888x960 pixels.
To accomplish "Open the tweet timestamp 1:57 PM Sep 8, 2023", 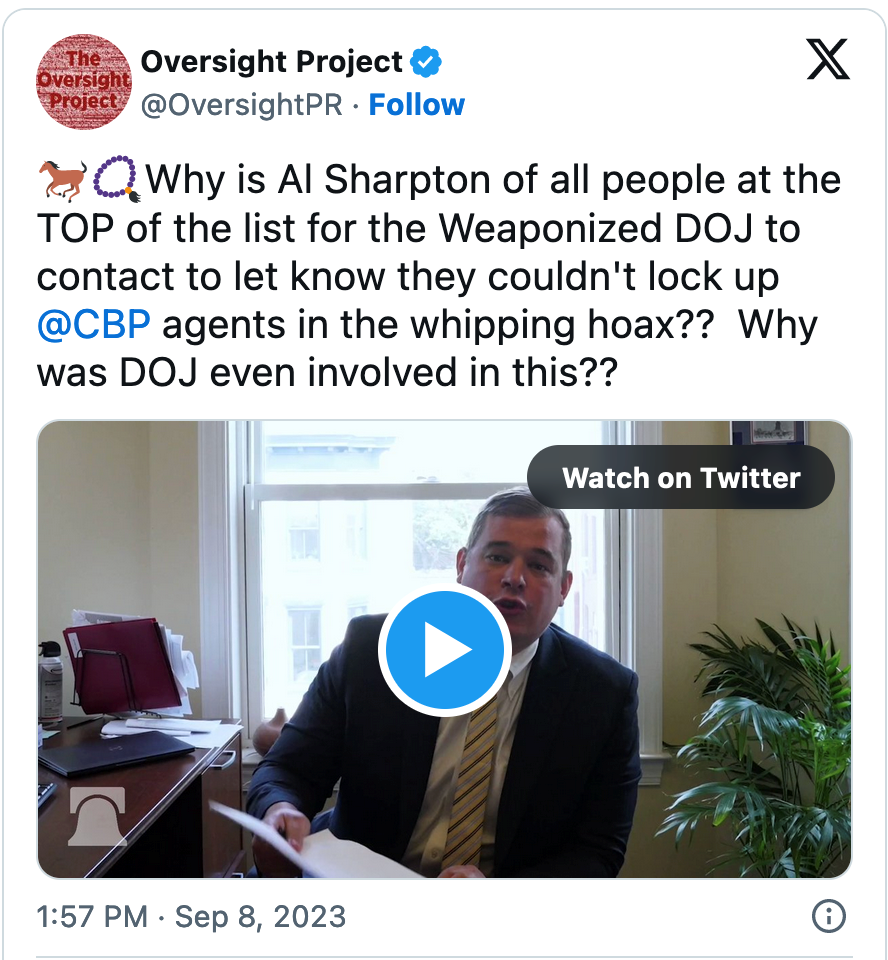I will coord(191,917).
